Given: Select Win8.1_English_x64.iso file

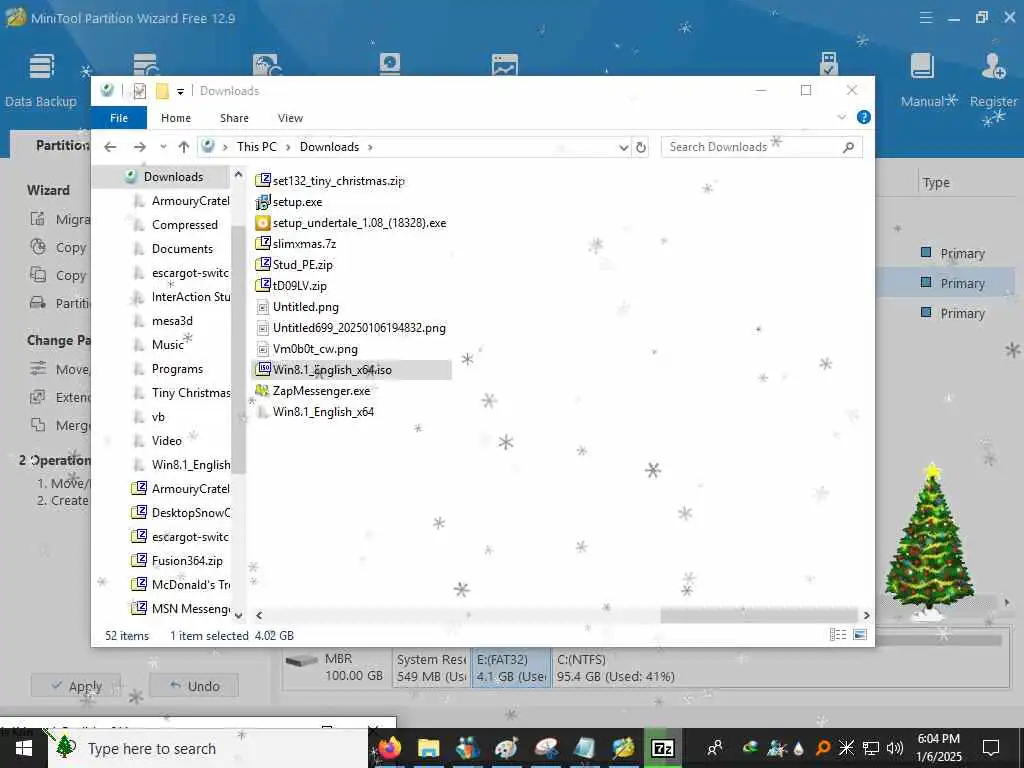Looking at the screenshot, I should click(351, 370).
